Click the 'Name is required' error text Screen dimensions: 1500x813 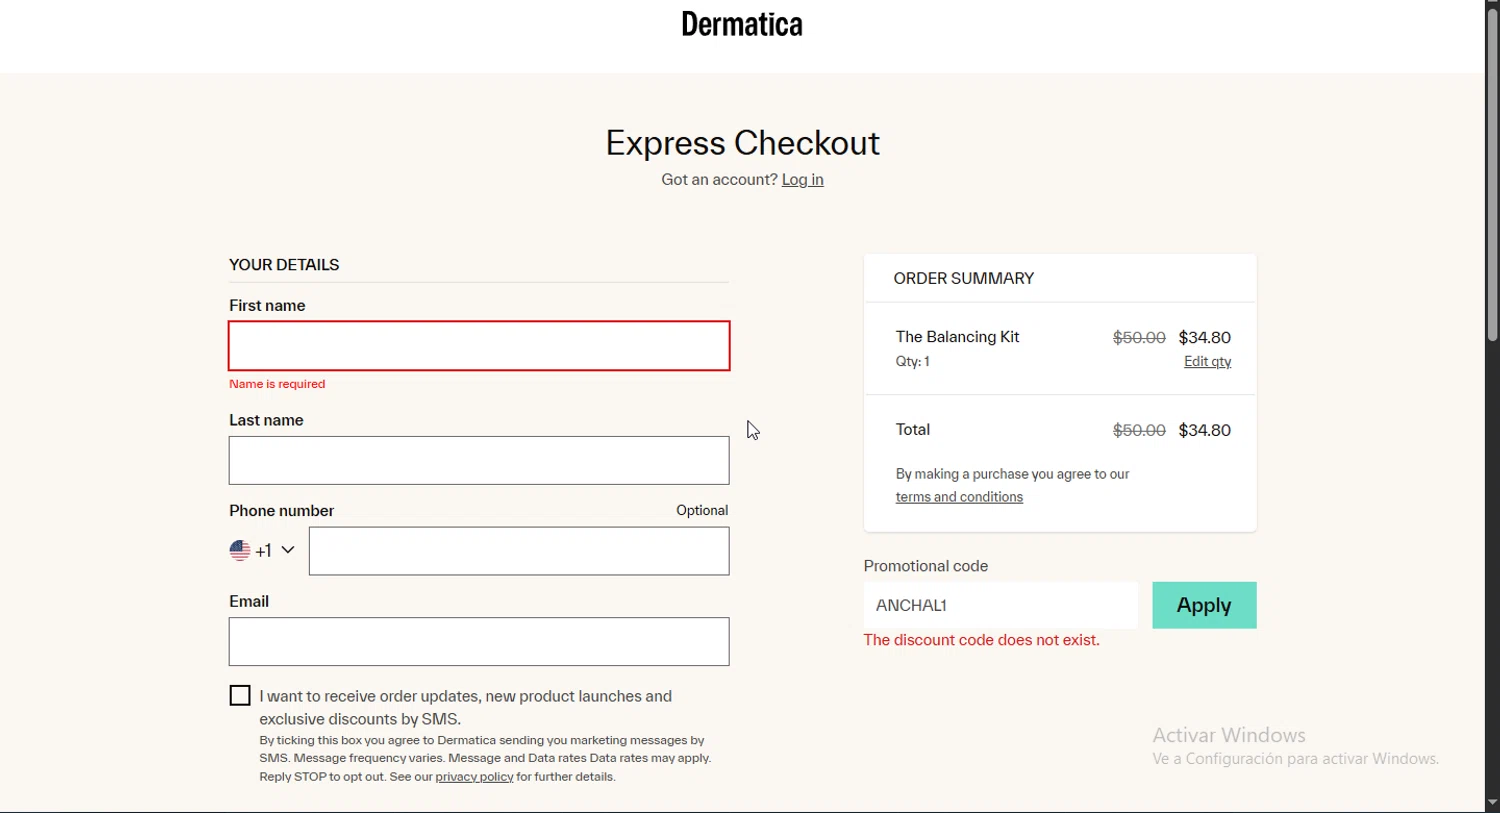[x=277, y=384]
